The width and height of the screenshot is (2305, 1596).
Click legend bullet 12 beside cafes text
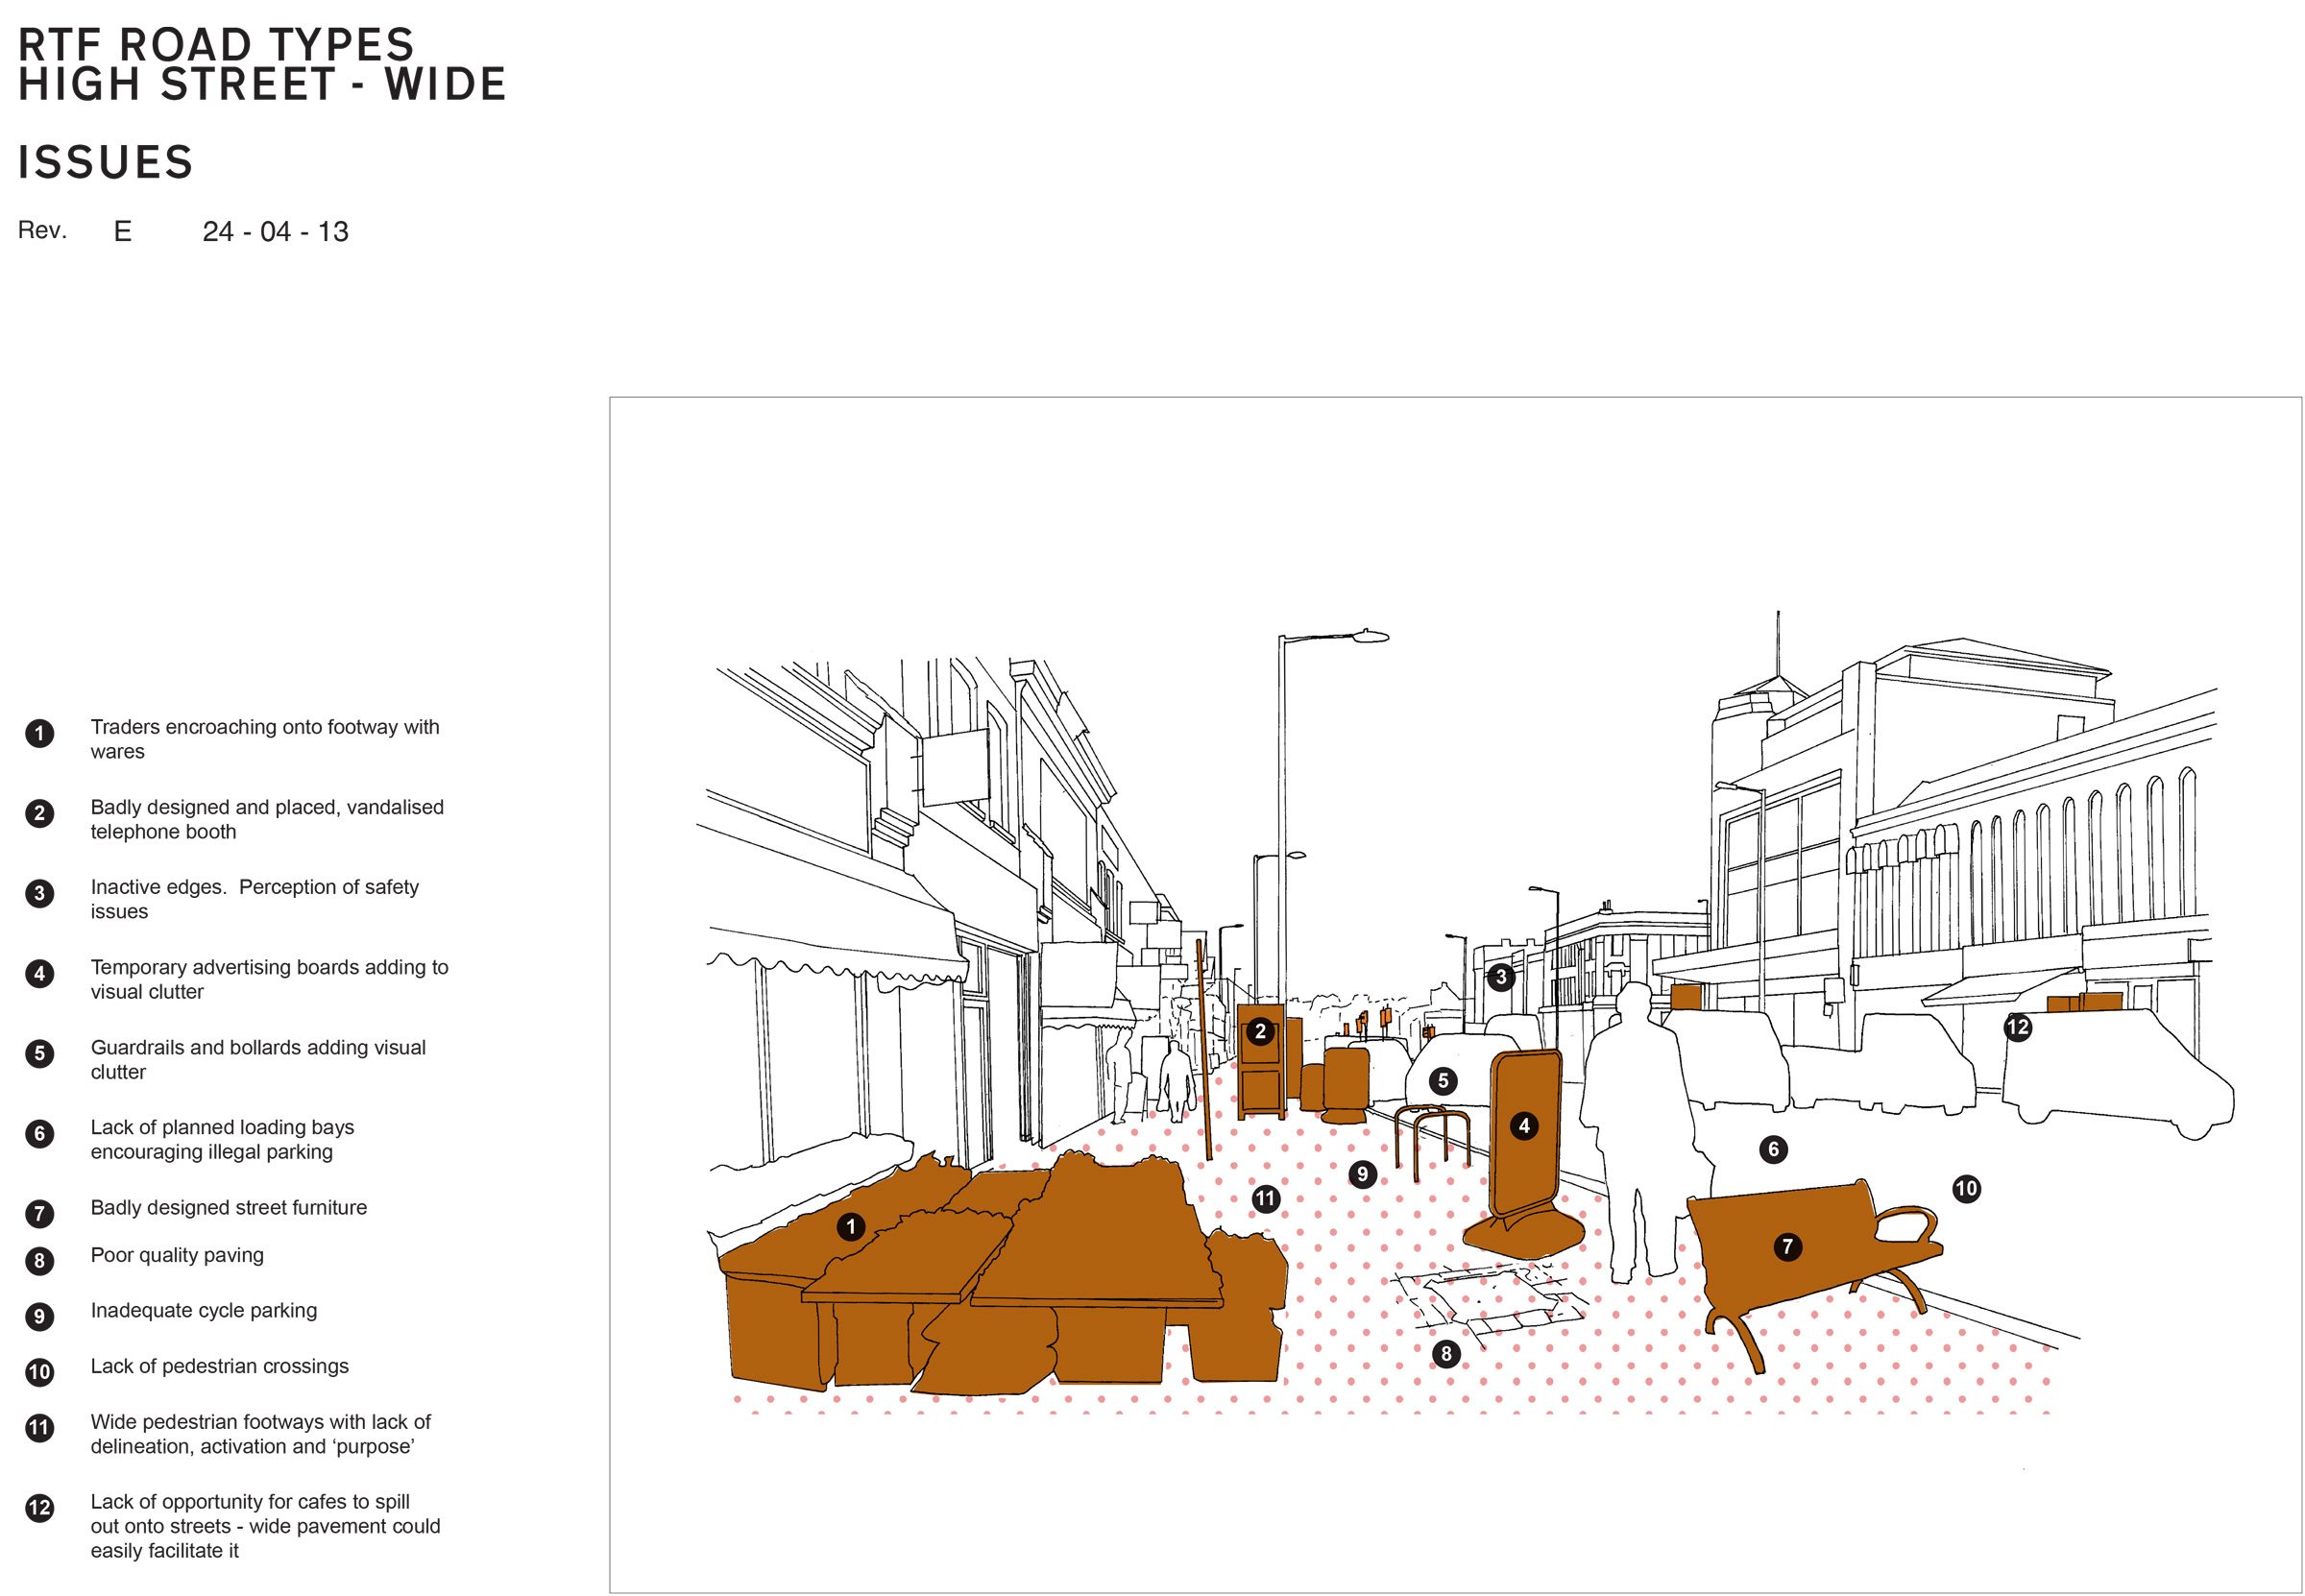[40, 1508]
